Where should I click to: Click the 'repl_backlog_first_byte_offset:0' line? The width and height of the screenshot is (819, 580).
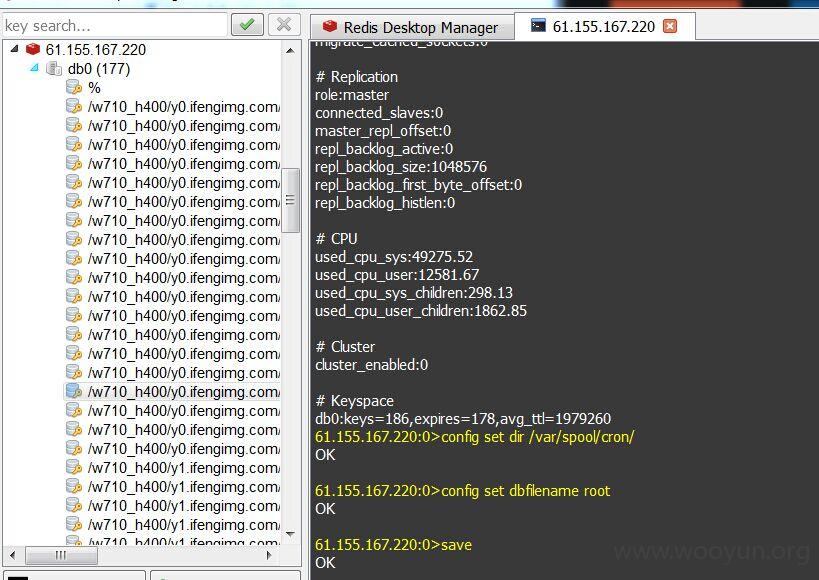click(418, 185)
